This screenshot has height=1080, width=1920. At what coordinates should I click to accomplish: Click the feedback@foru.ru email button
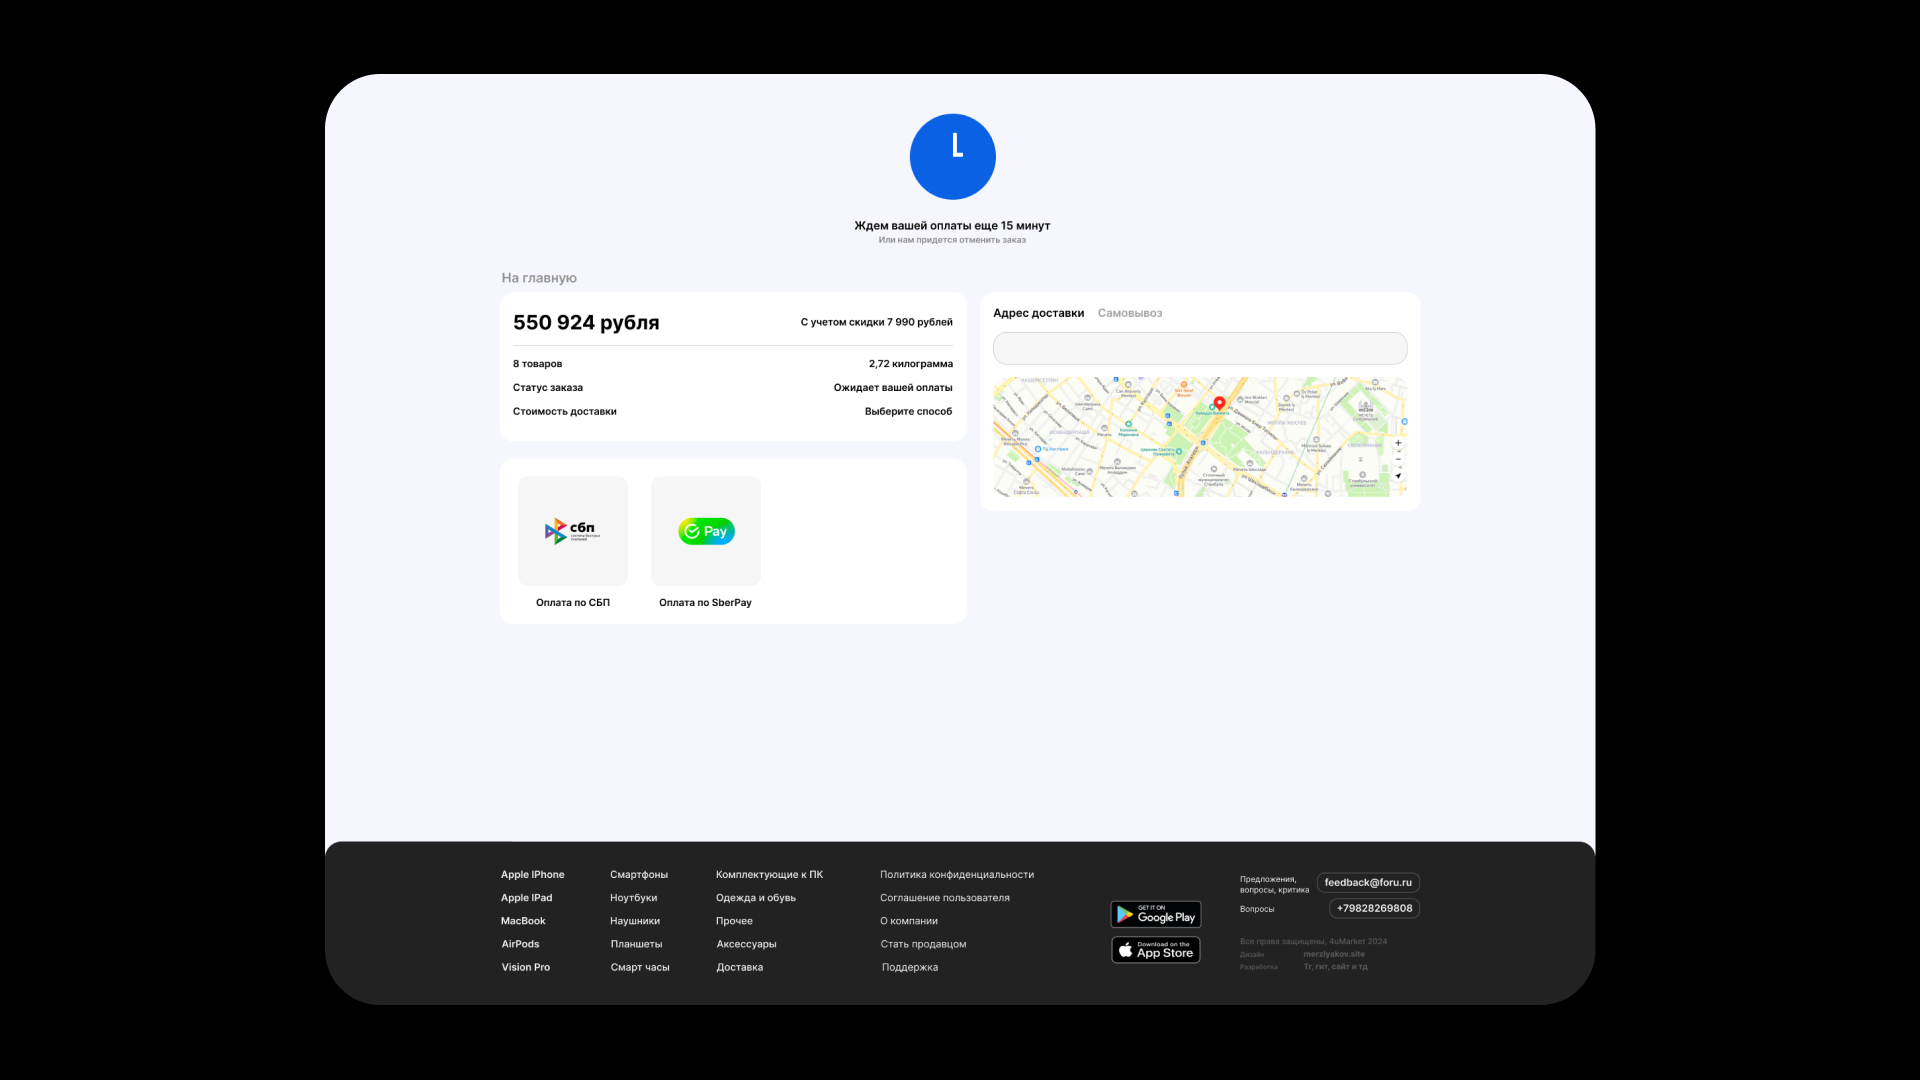coord(1368,882)
